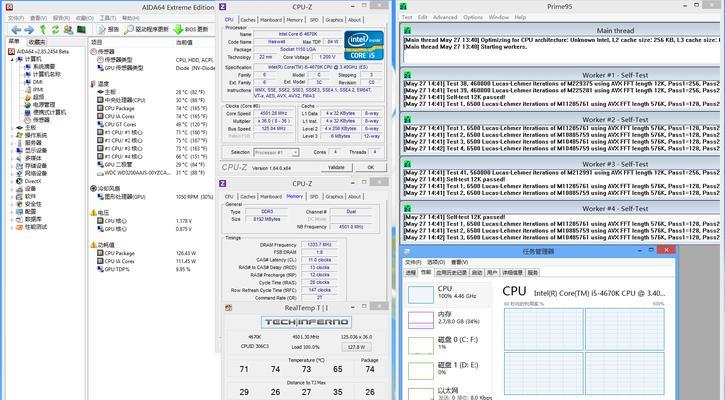Viewport: 725px width, 400px height.
Task: Open the Prime95 Options menu
Action: [x=473, y=17]
